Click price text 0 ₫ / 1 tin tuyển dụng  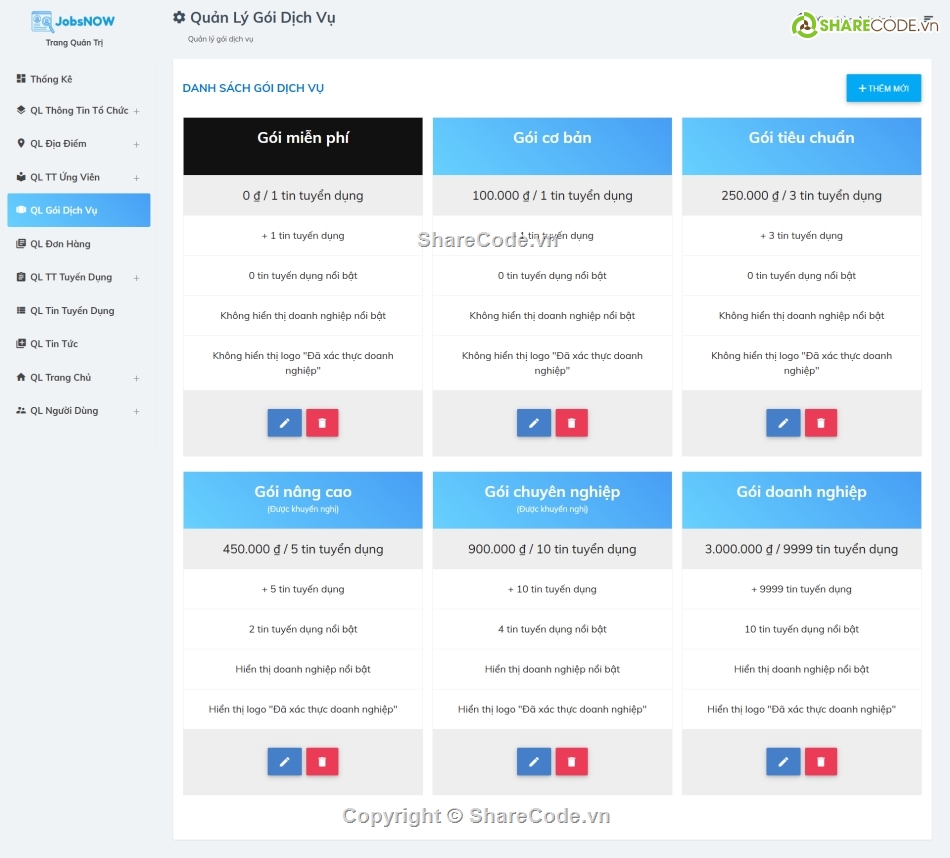click(303, 196)
